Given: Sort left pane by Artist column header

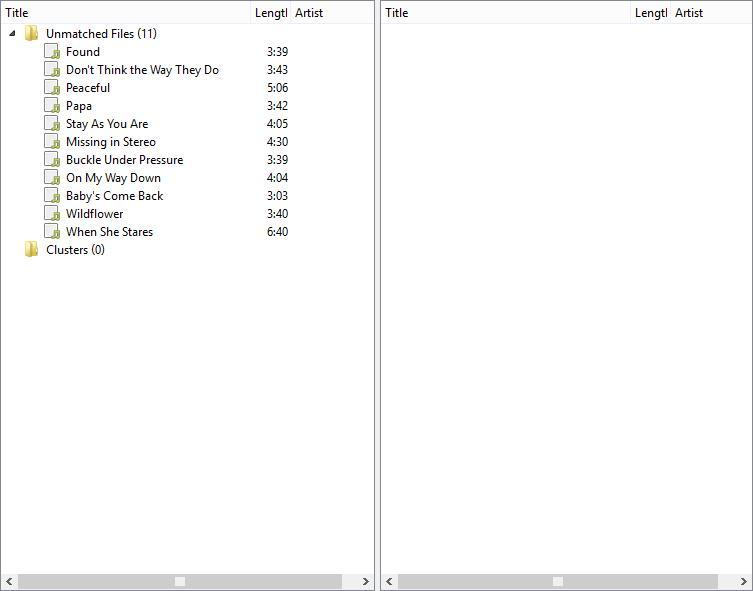Looking at the screenshot, I should tap(332, 12).
